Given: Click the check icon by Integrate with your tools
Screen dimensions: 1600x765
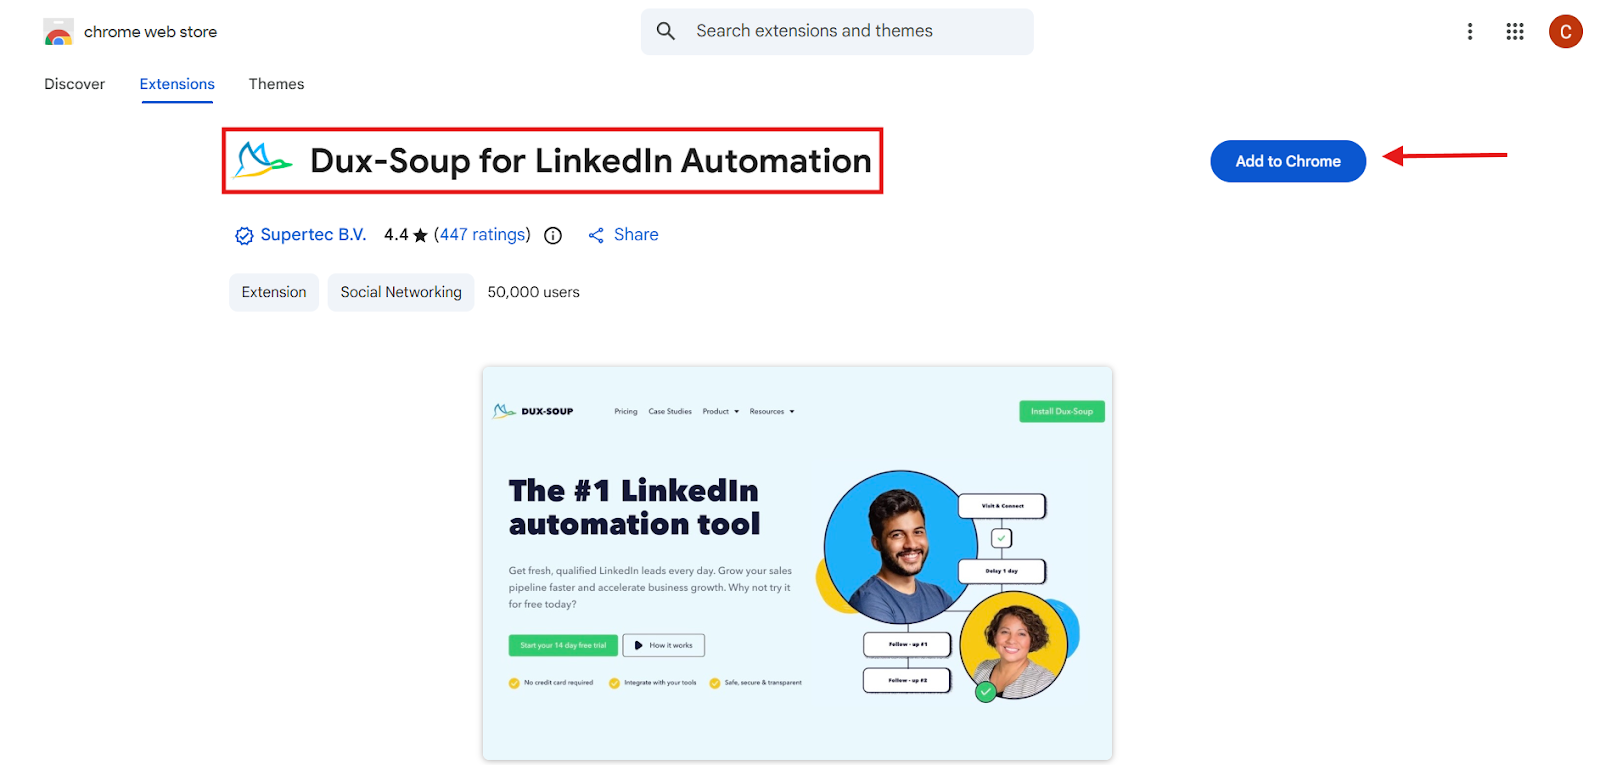Looking at the screenshot, I should click(614, 683).
